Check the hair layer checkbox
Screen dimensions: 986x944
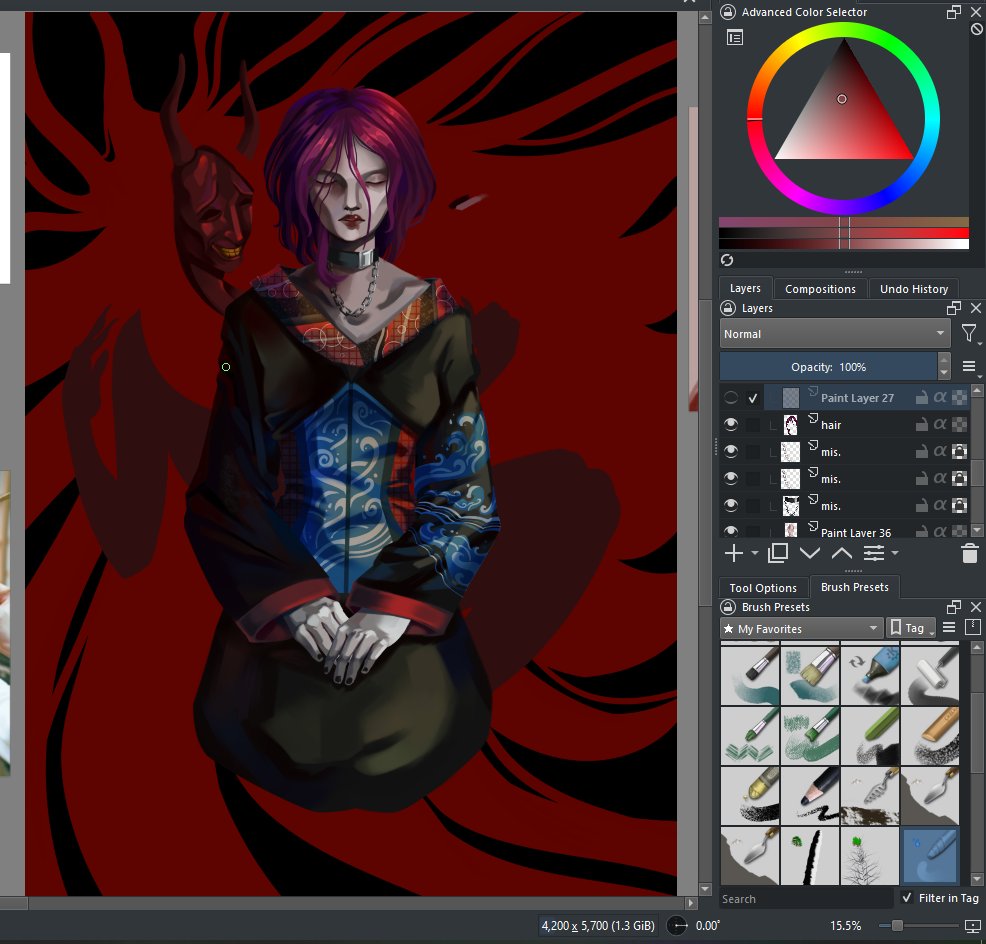pos(753,425)
